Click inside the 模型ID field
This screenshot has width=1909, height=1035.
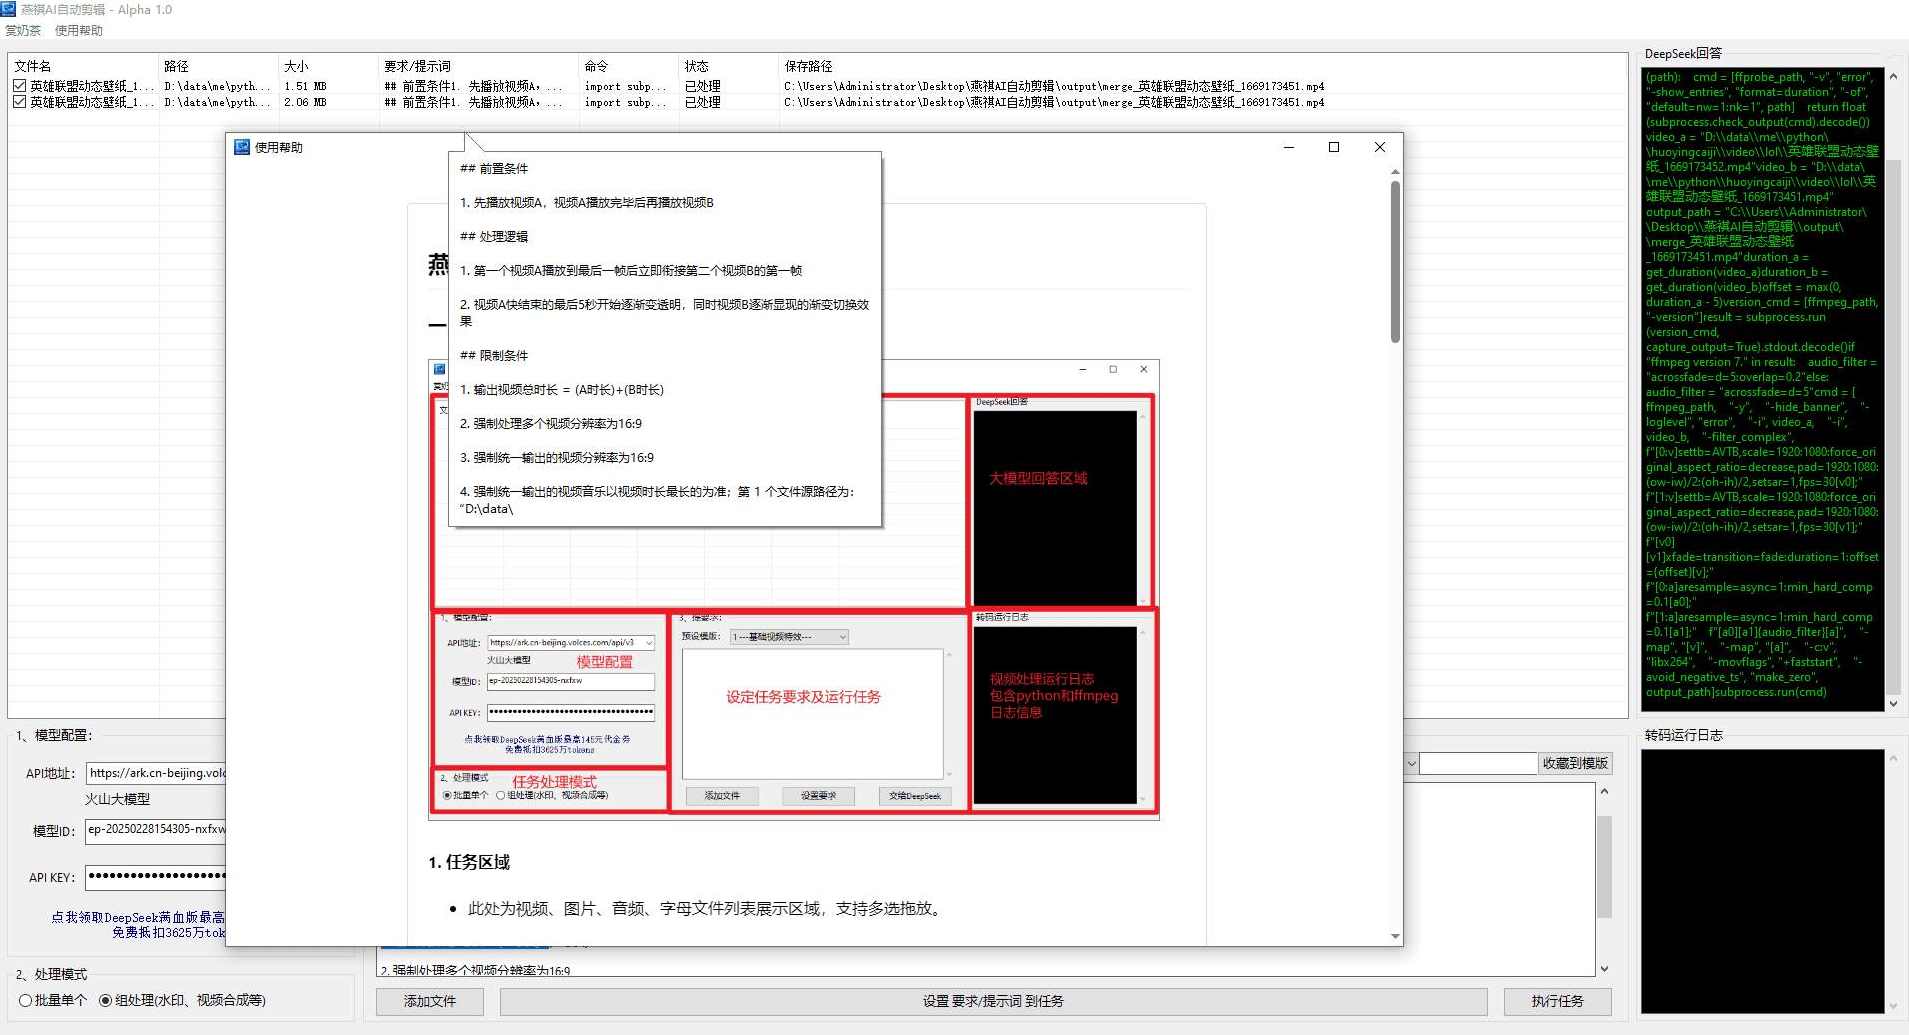pyautogui.click(x=155, y=830)
